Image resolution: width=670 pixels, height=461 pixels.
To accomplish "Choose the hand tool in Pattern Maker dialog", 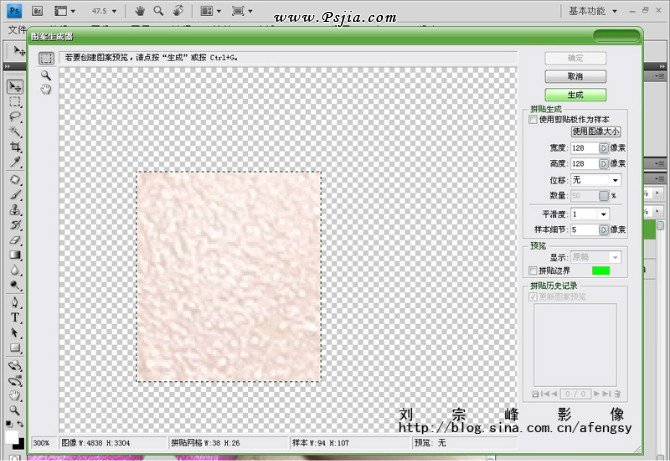I will 46,89.
